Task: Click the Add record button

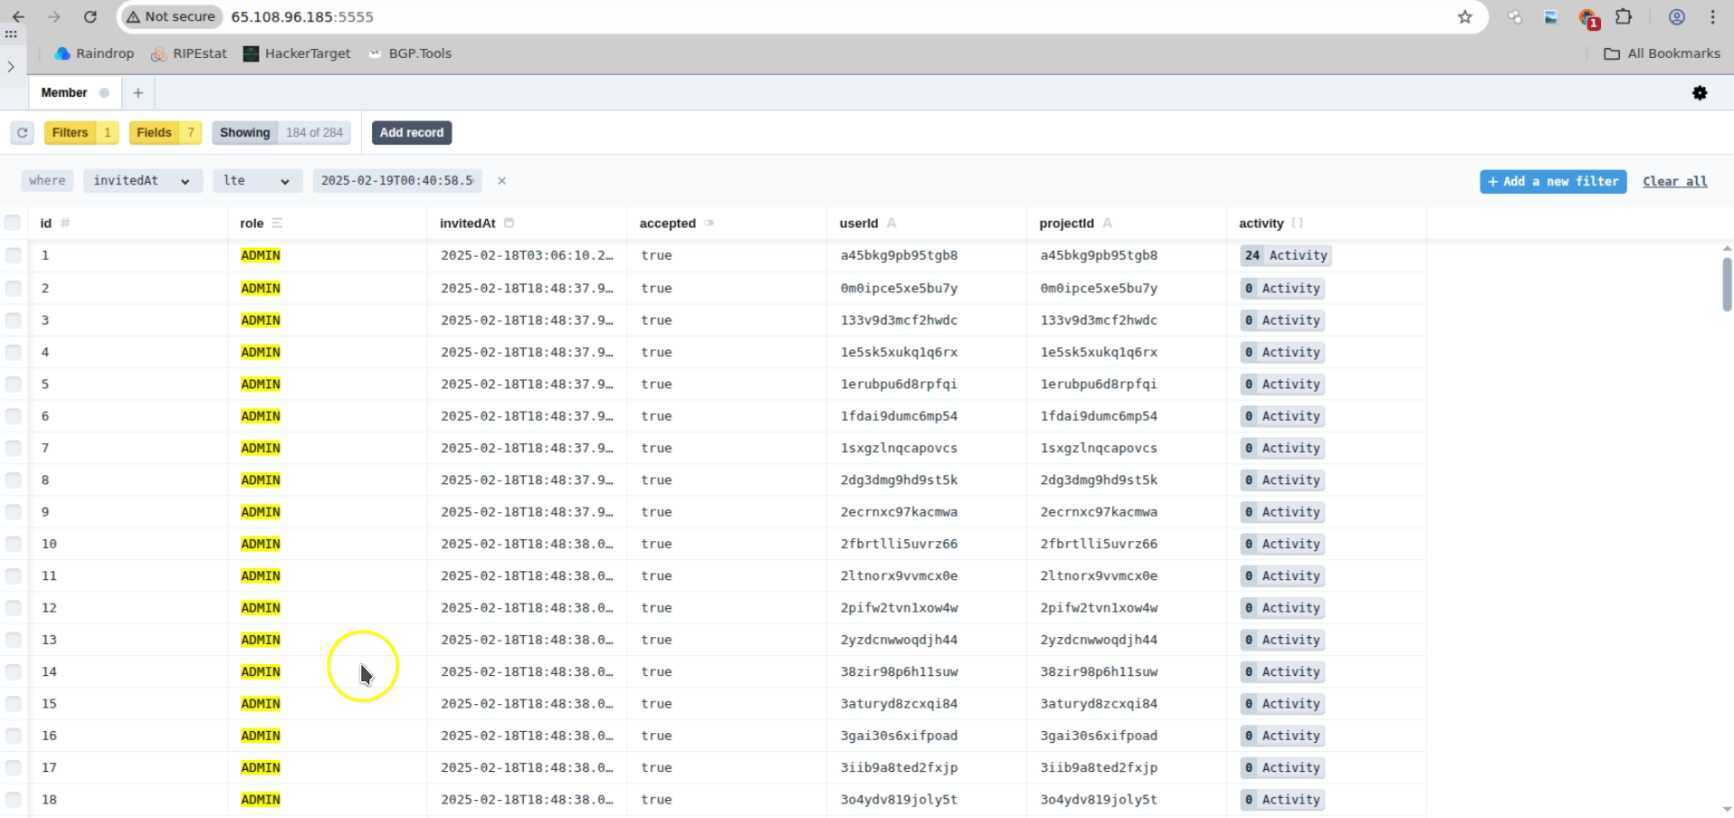Action: coord(411,132)
